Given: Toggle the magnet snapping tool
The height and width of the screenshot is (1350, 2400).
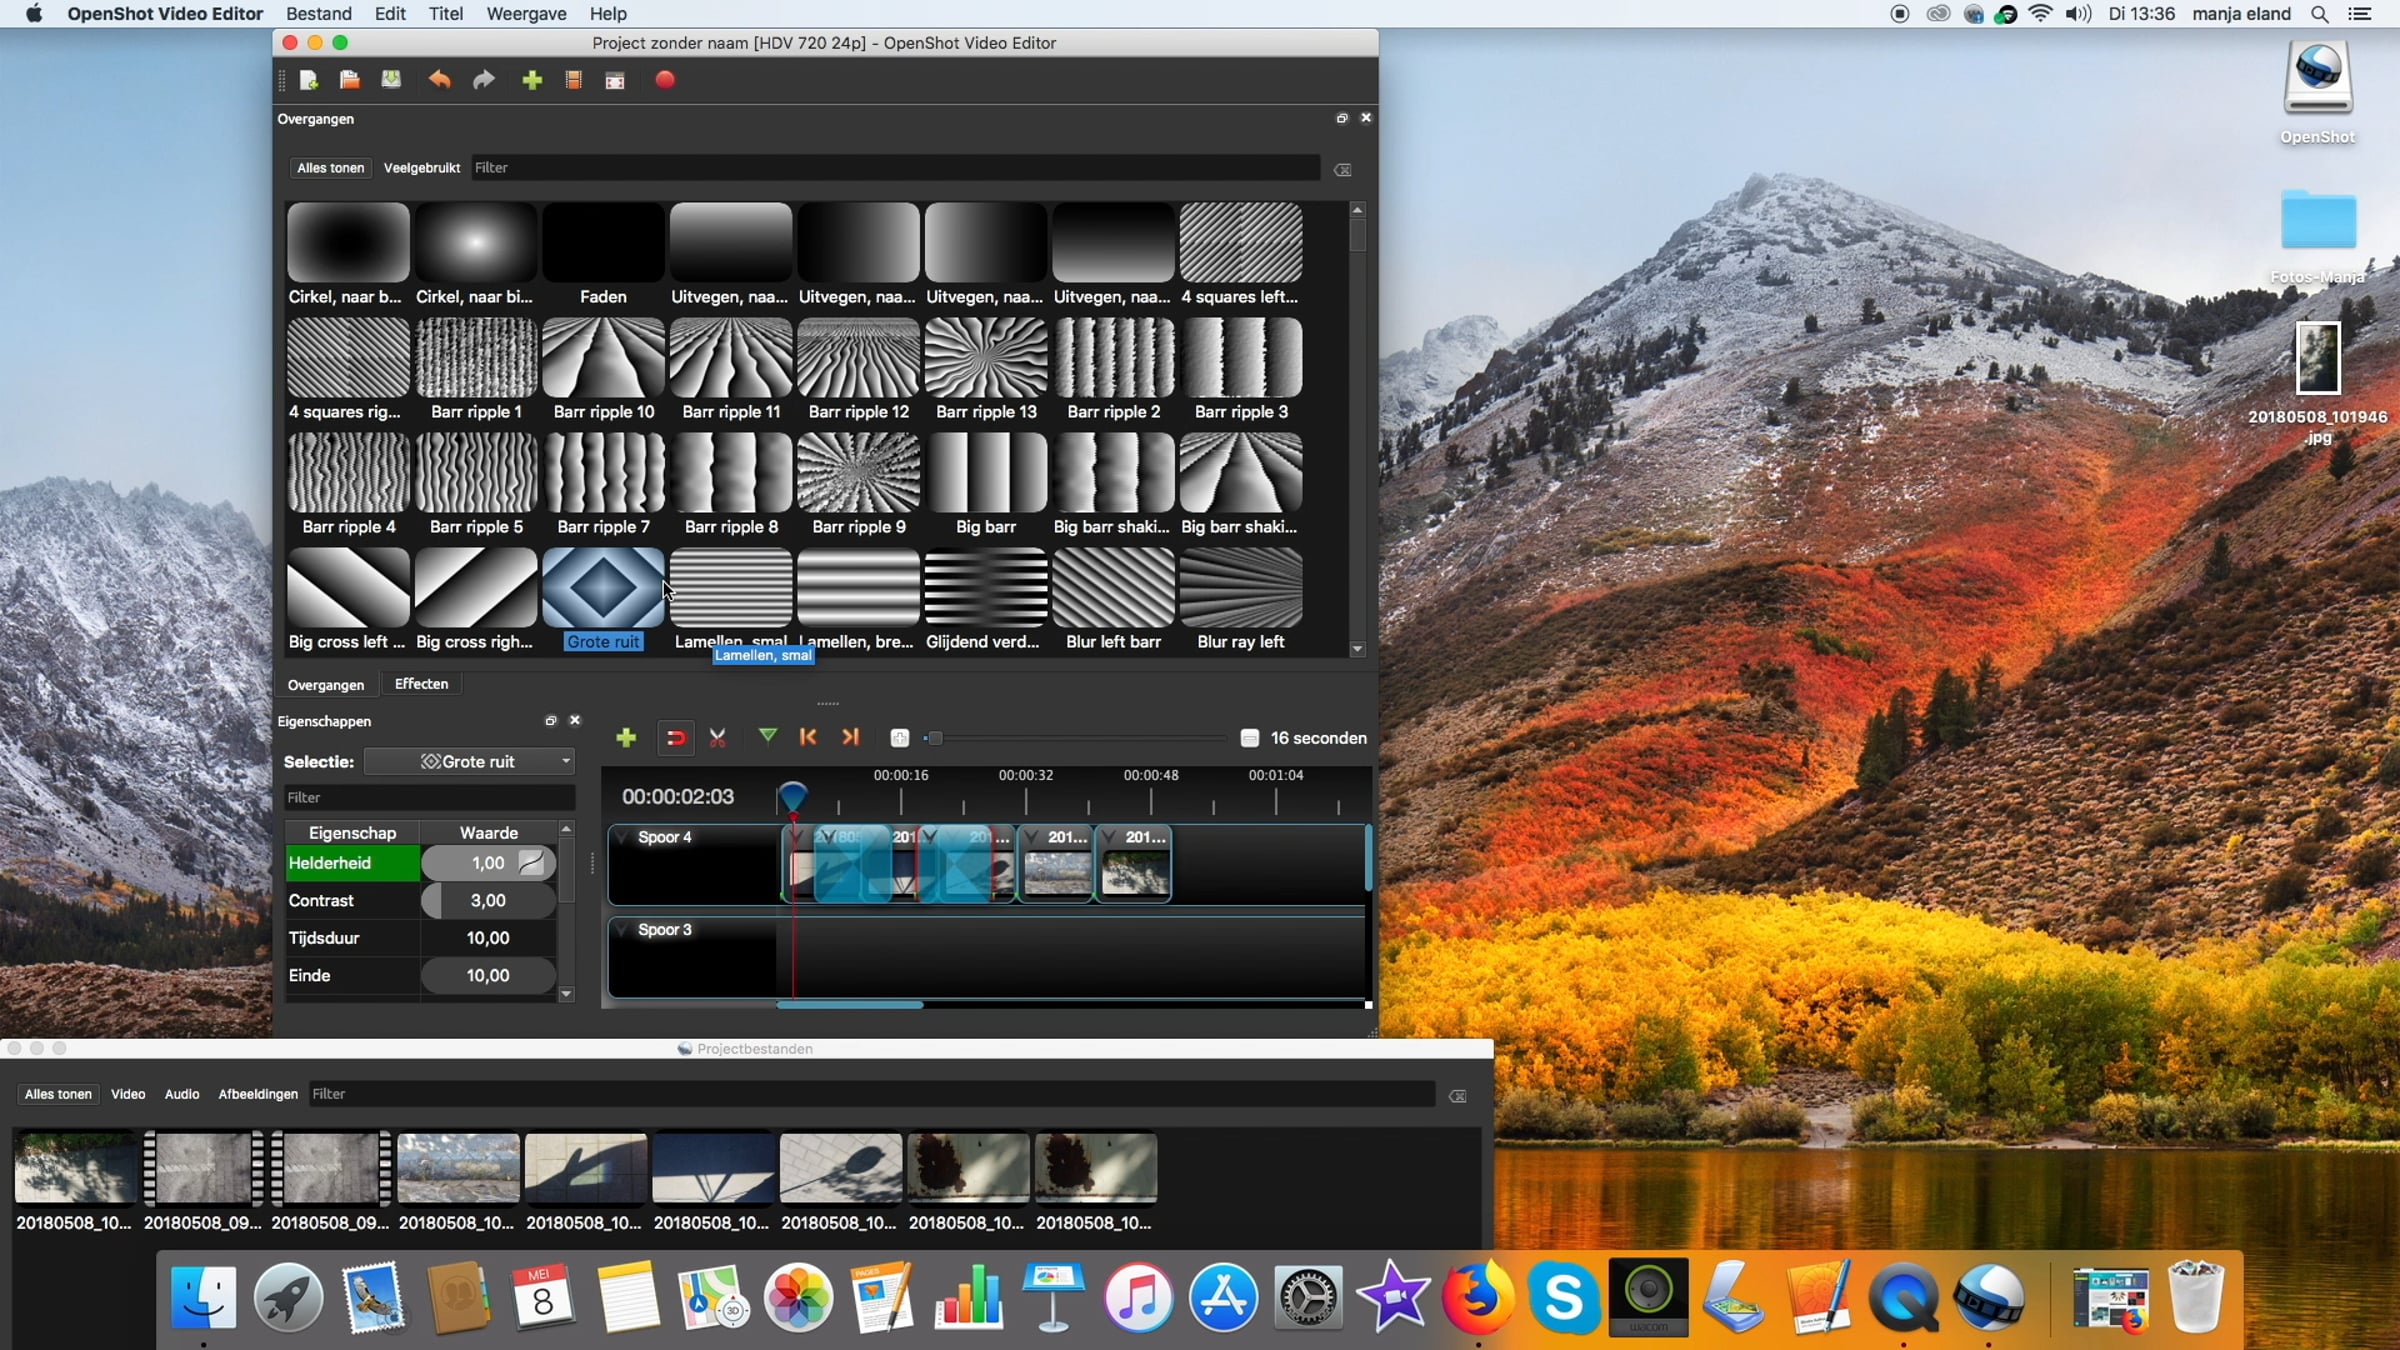Looking at the screenshot, I should click(676, 738).
